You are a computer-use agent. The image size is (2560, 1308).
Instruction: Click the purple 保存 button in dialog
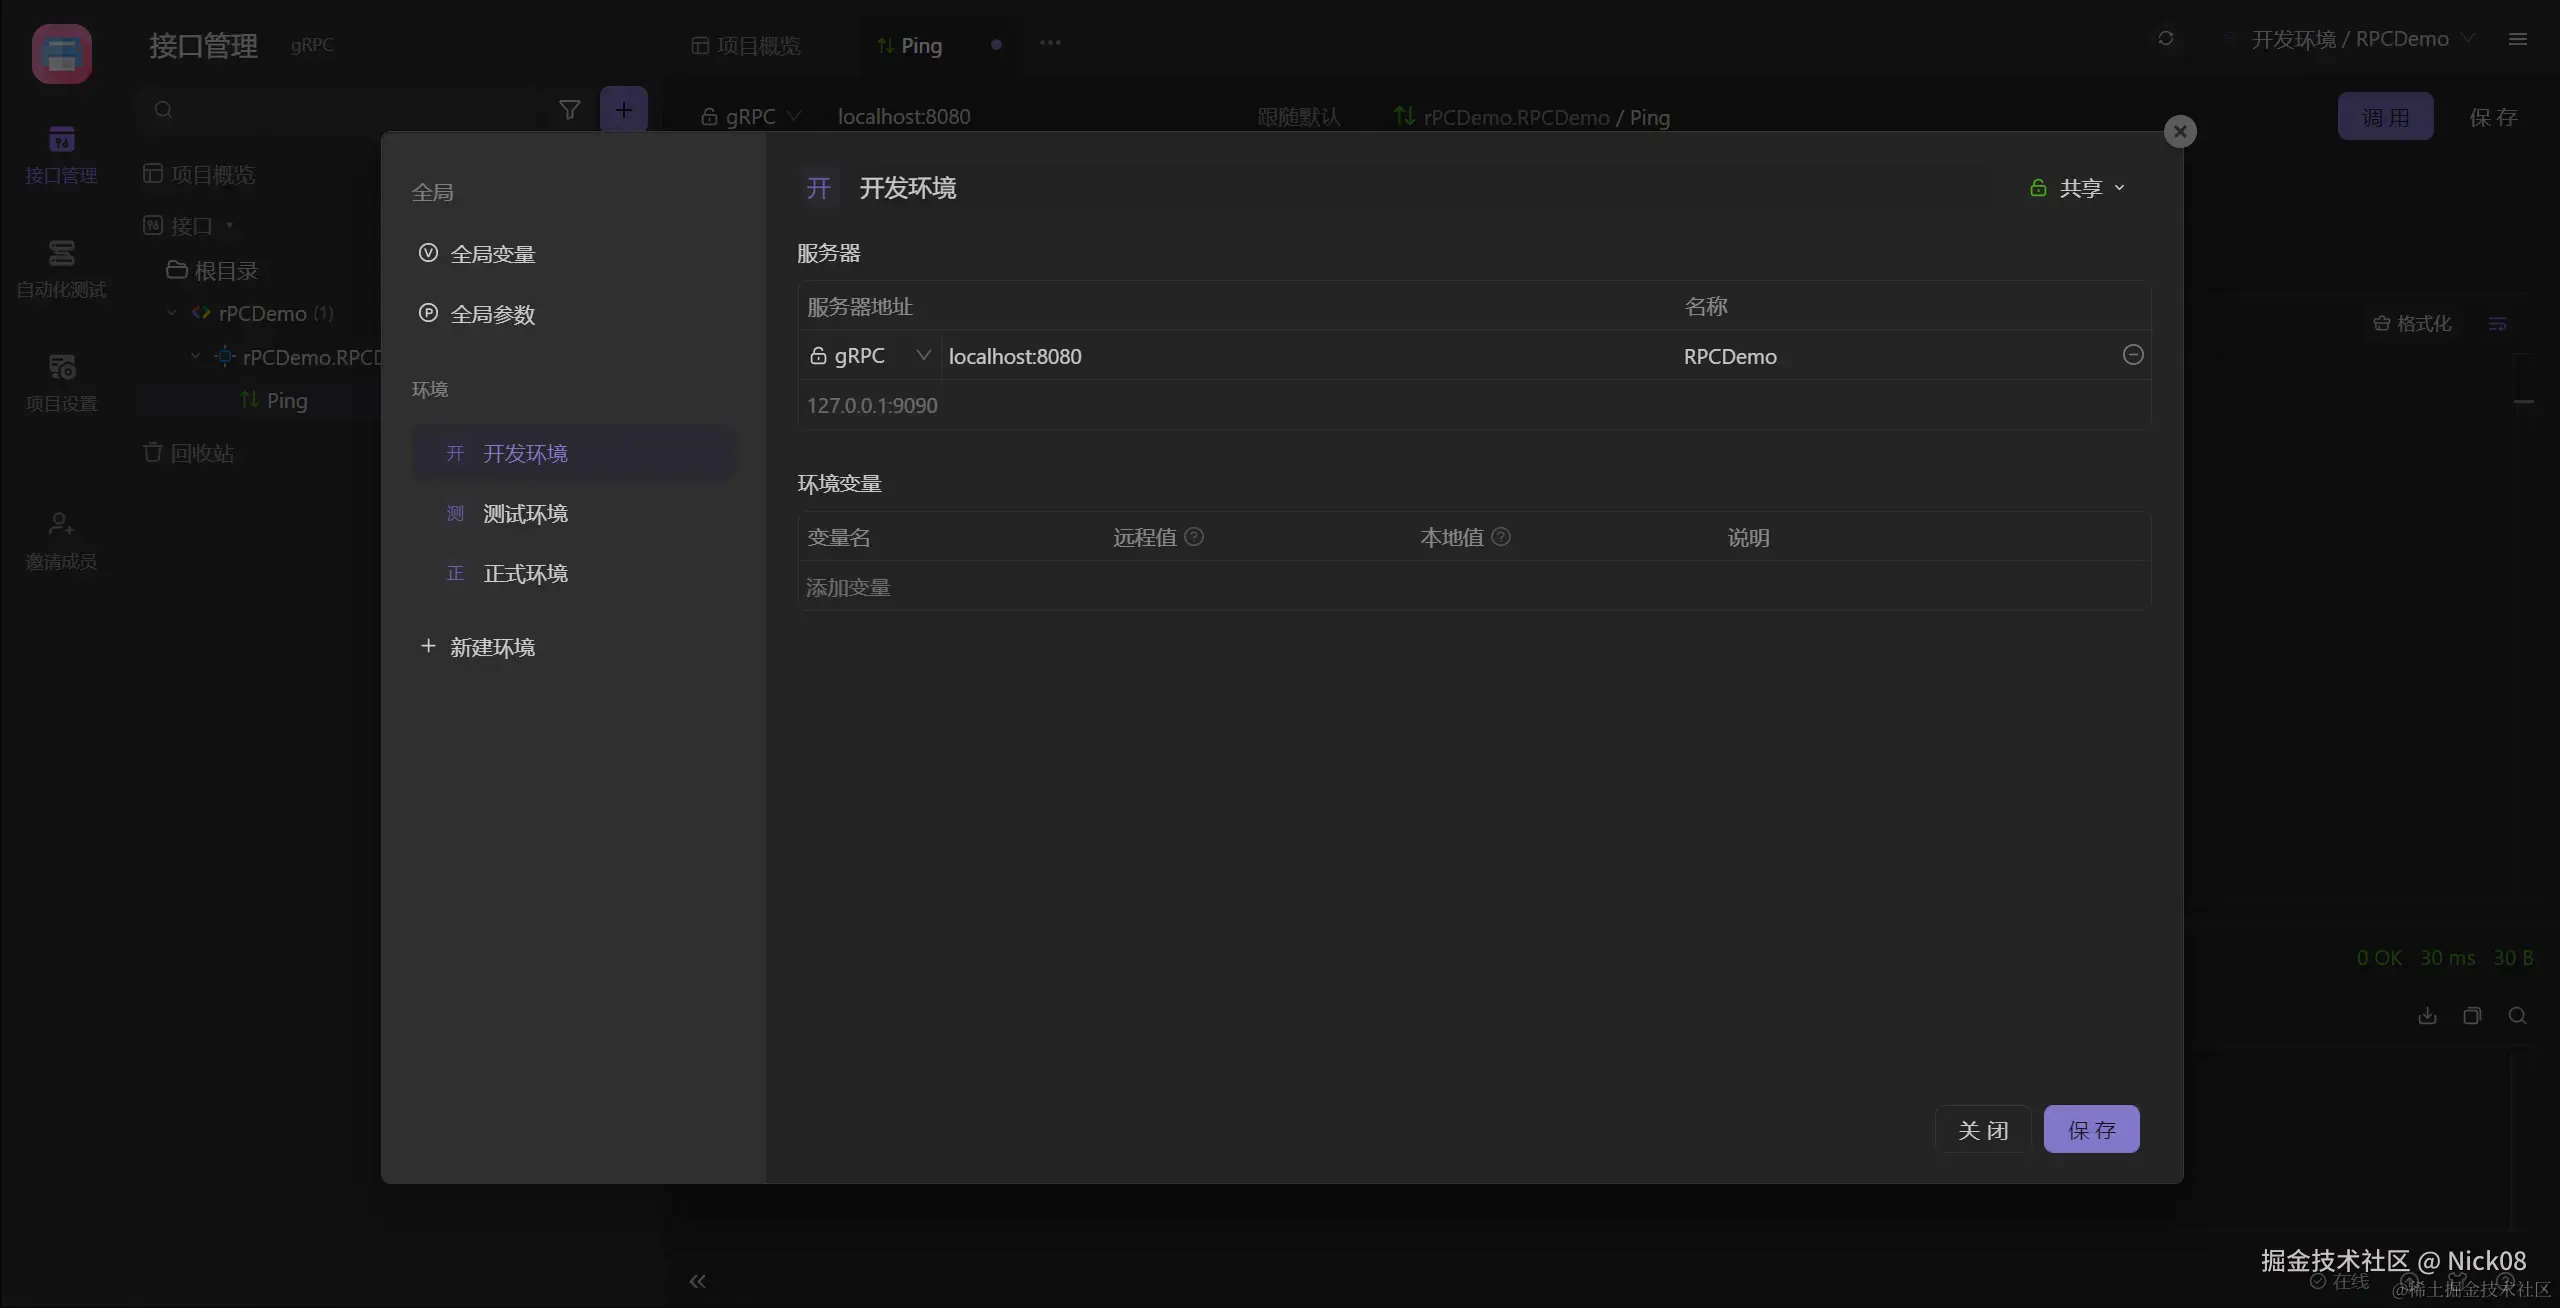(2091, 1129)
